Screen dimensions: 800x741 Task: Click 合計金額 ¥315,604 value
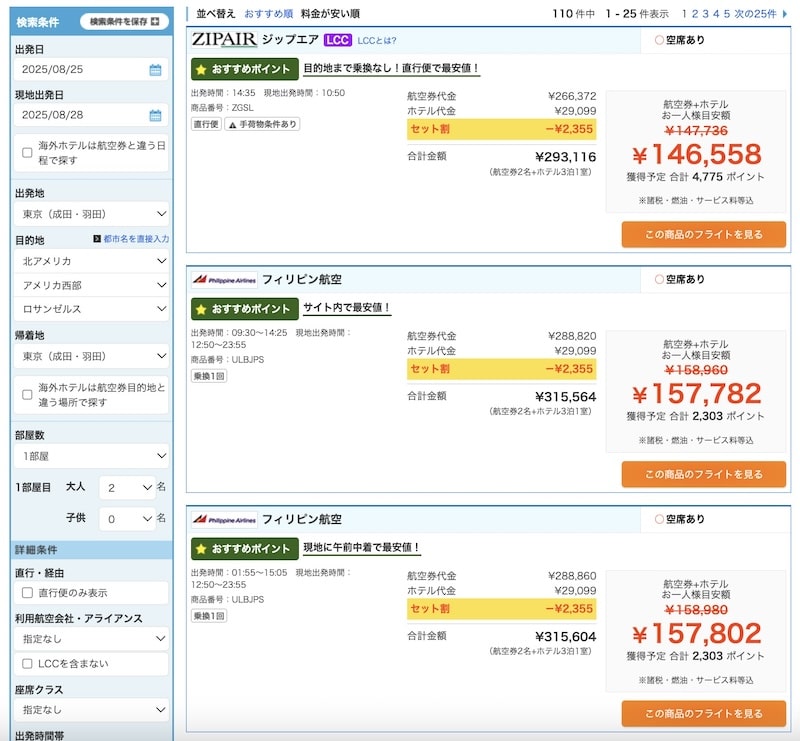[565, 636]
